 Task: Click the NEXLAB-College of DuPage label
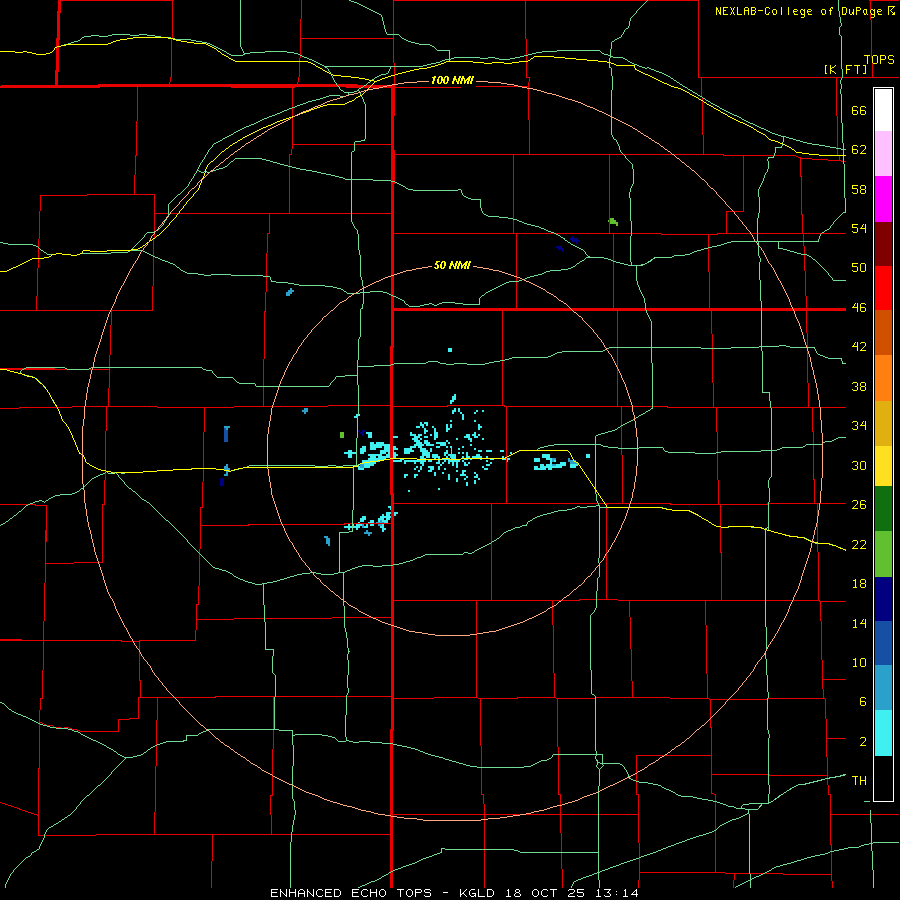point(798,11)
